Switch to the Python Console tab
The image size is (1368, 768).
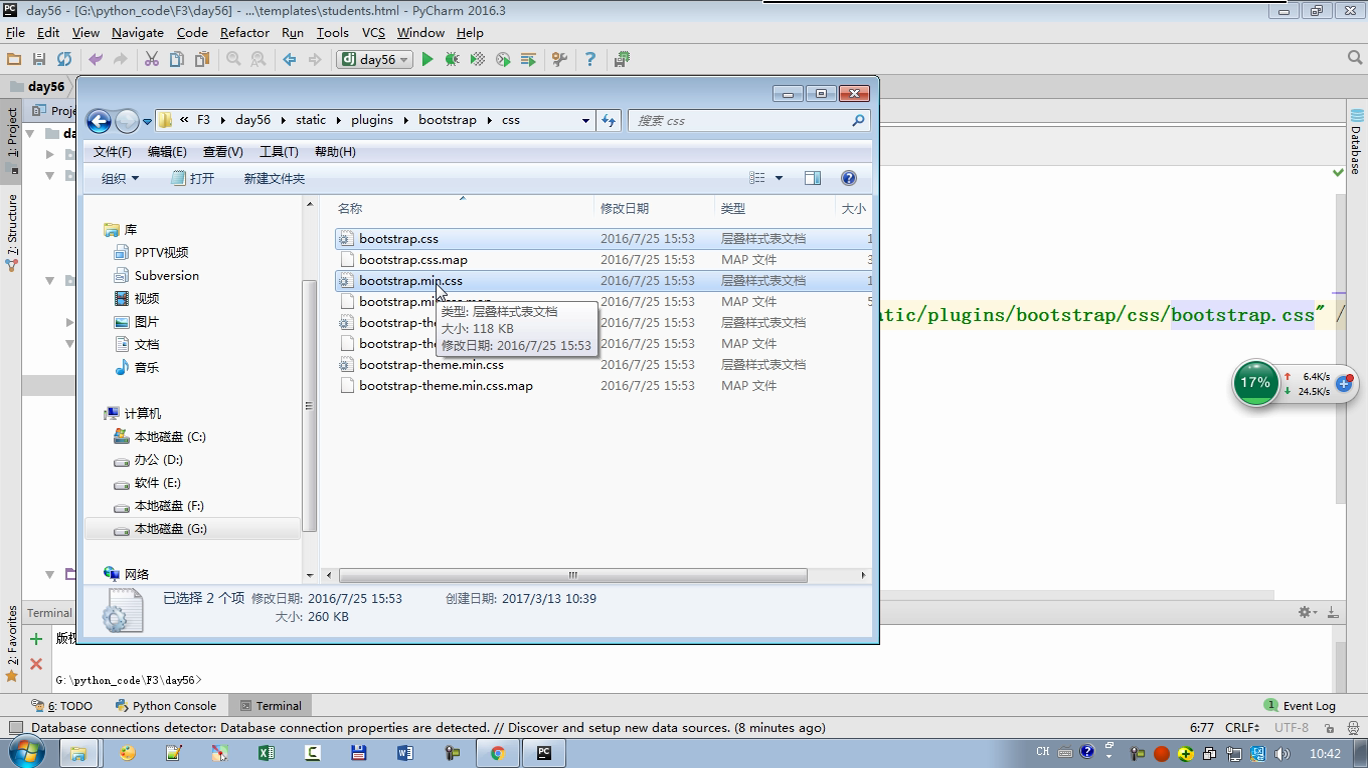pos(165,705)
